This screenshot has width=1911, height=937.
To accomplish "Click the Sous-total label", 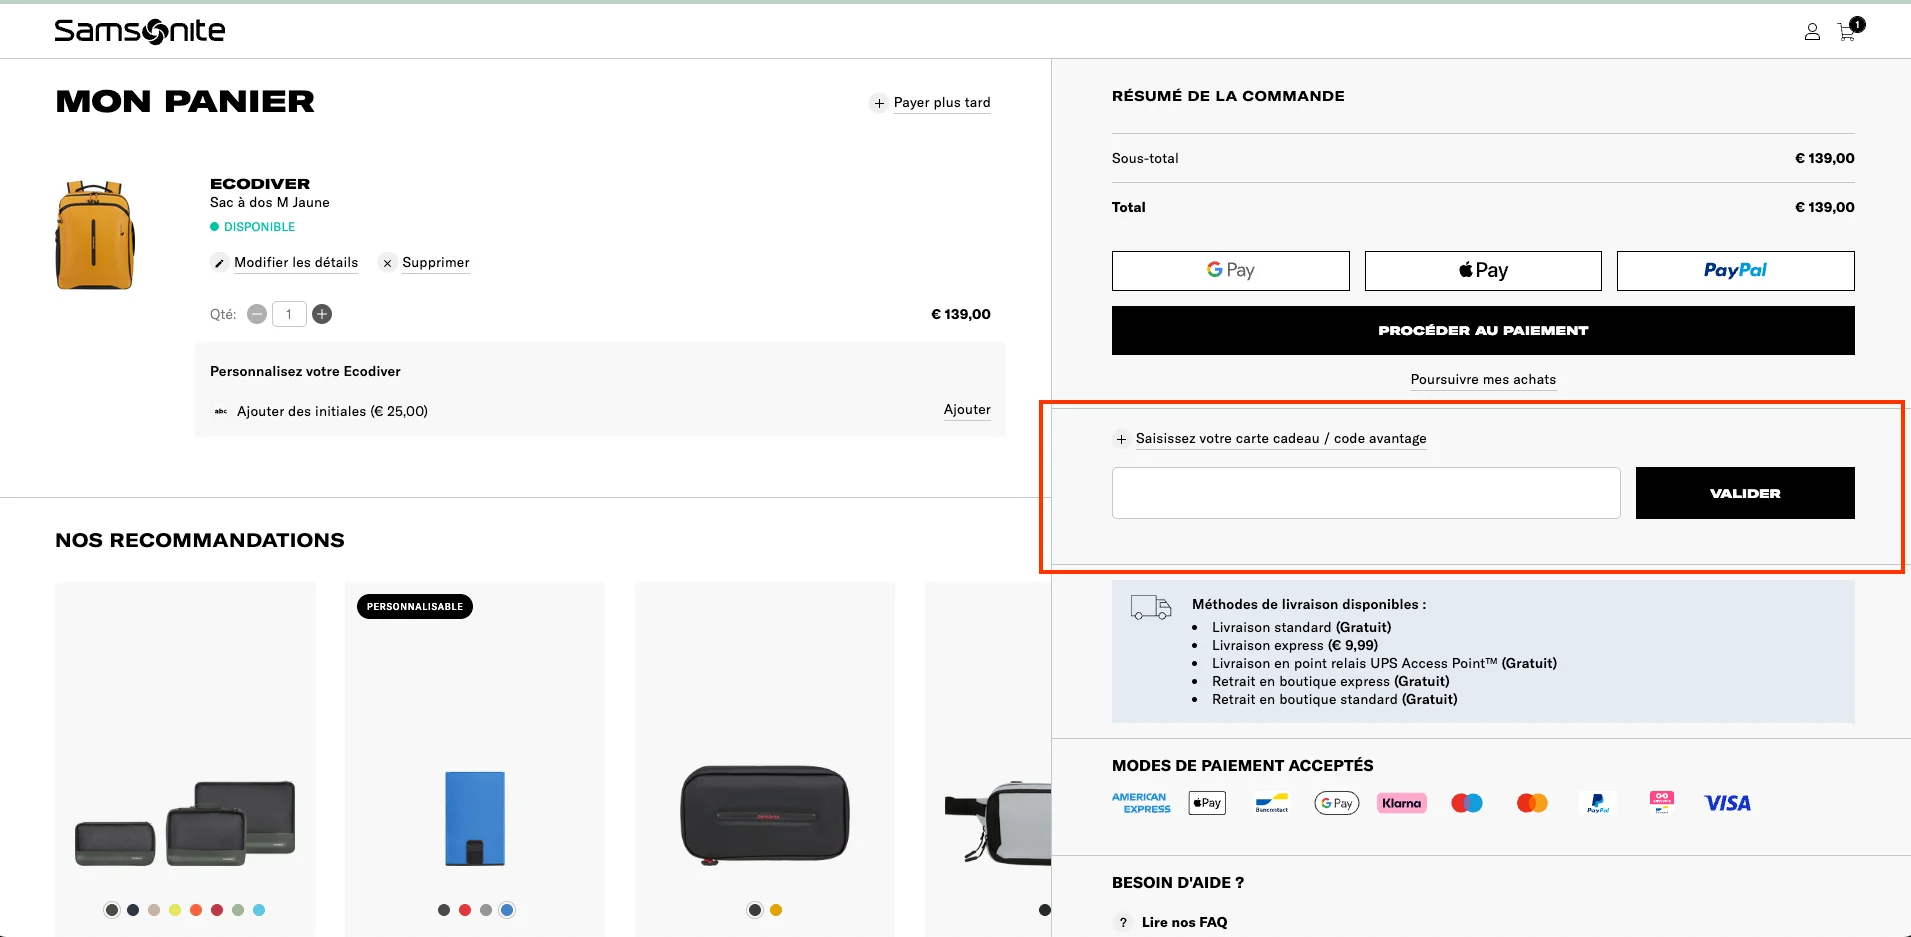I will tap(1145, 158).
